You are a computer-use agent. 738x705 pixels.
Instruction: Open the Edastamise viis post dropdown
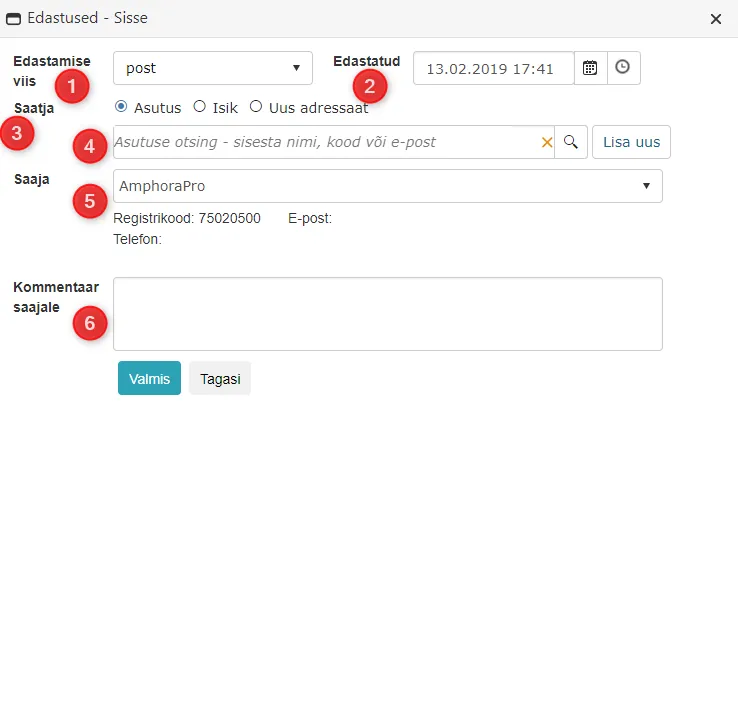coord(213,68)
